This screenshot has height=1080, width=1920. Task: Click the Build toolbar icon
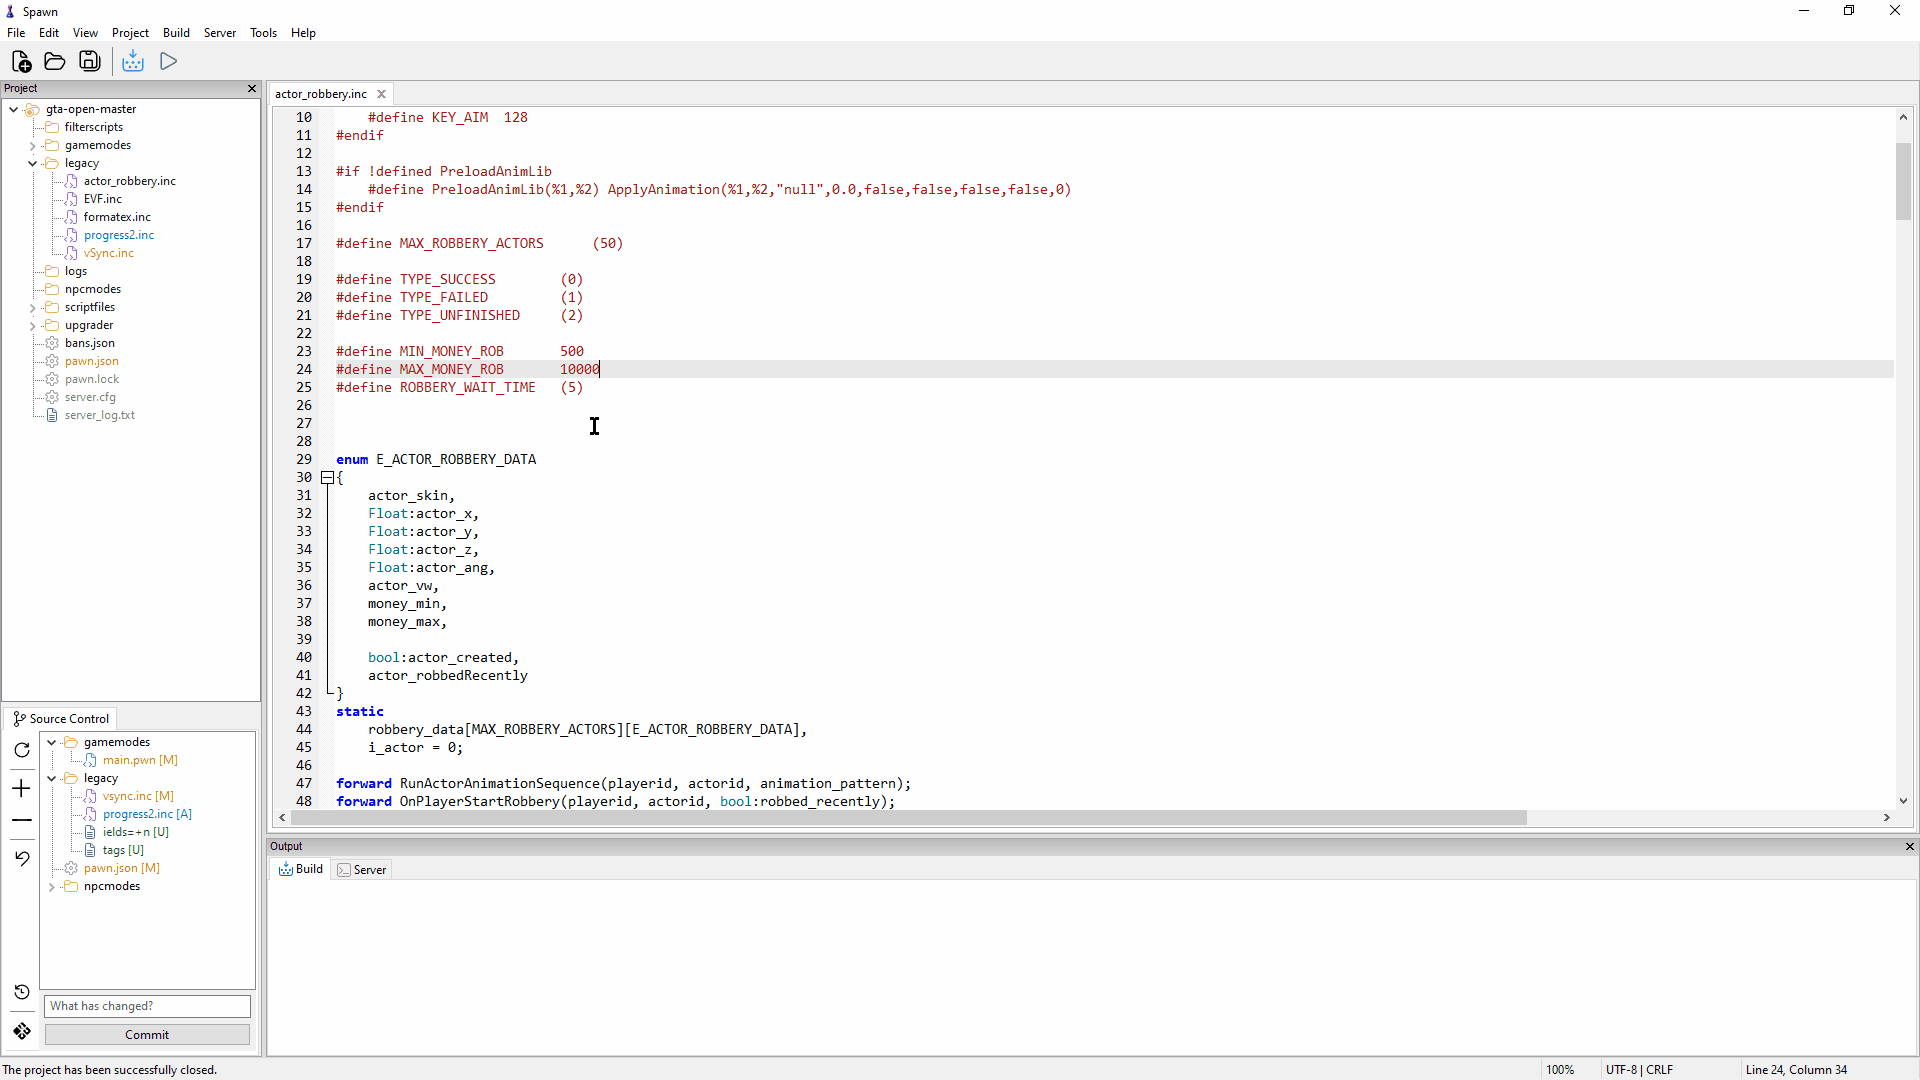pyautogui.click(x=133, y=62)
